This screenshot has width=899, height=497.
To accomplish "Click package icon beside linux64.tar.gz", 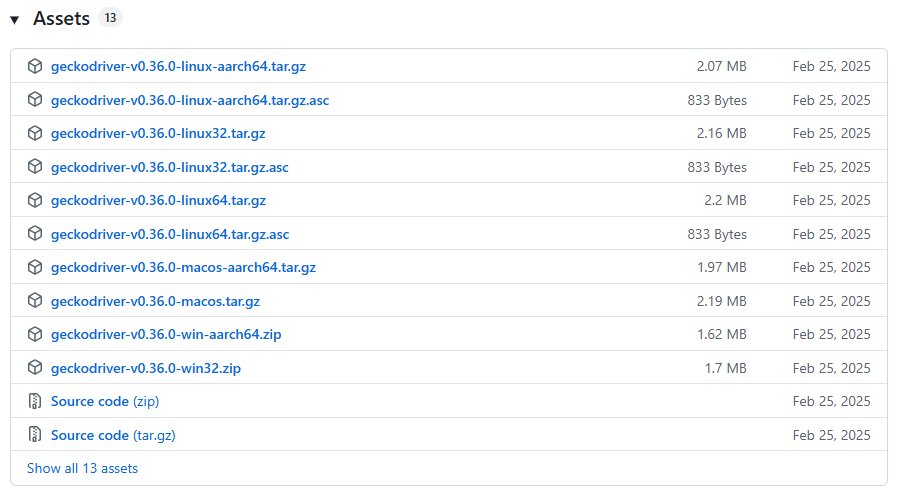I will [x=35, y=200].
